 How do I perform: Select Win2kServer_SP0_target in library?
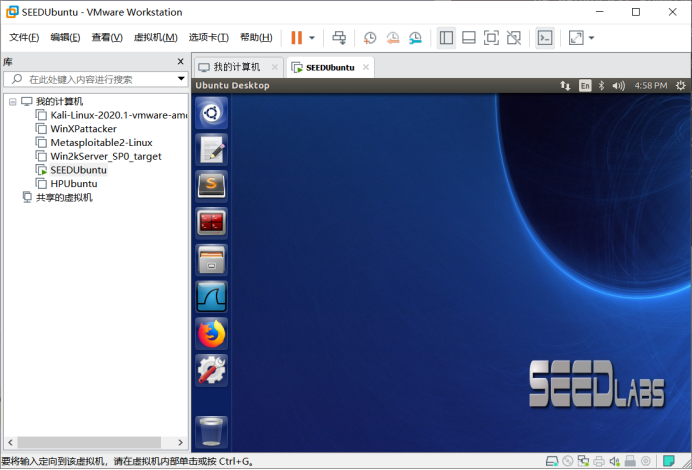(98, 156)
